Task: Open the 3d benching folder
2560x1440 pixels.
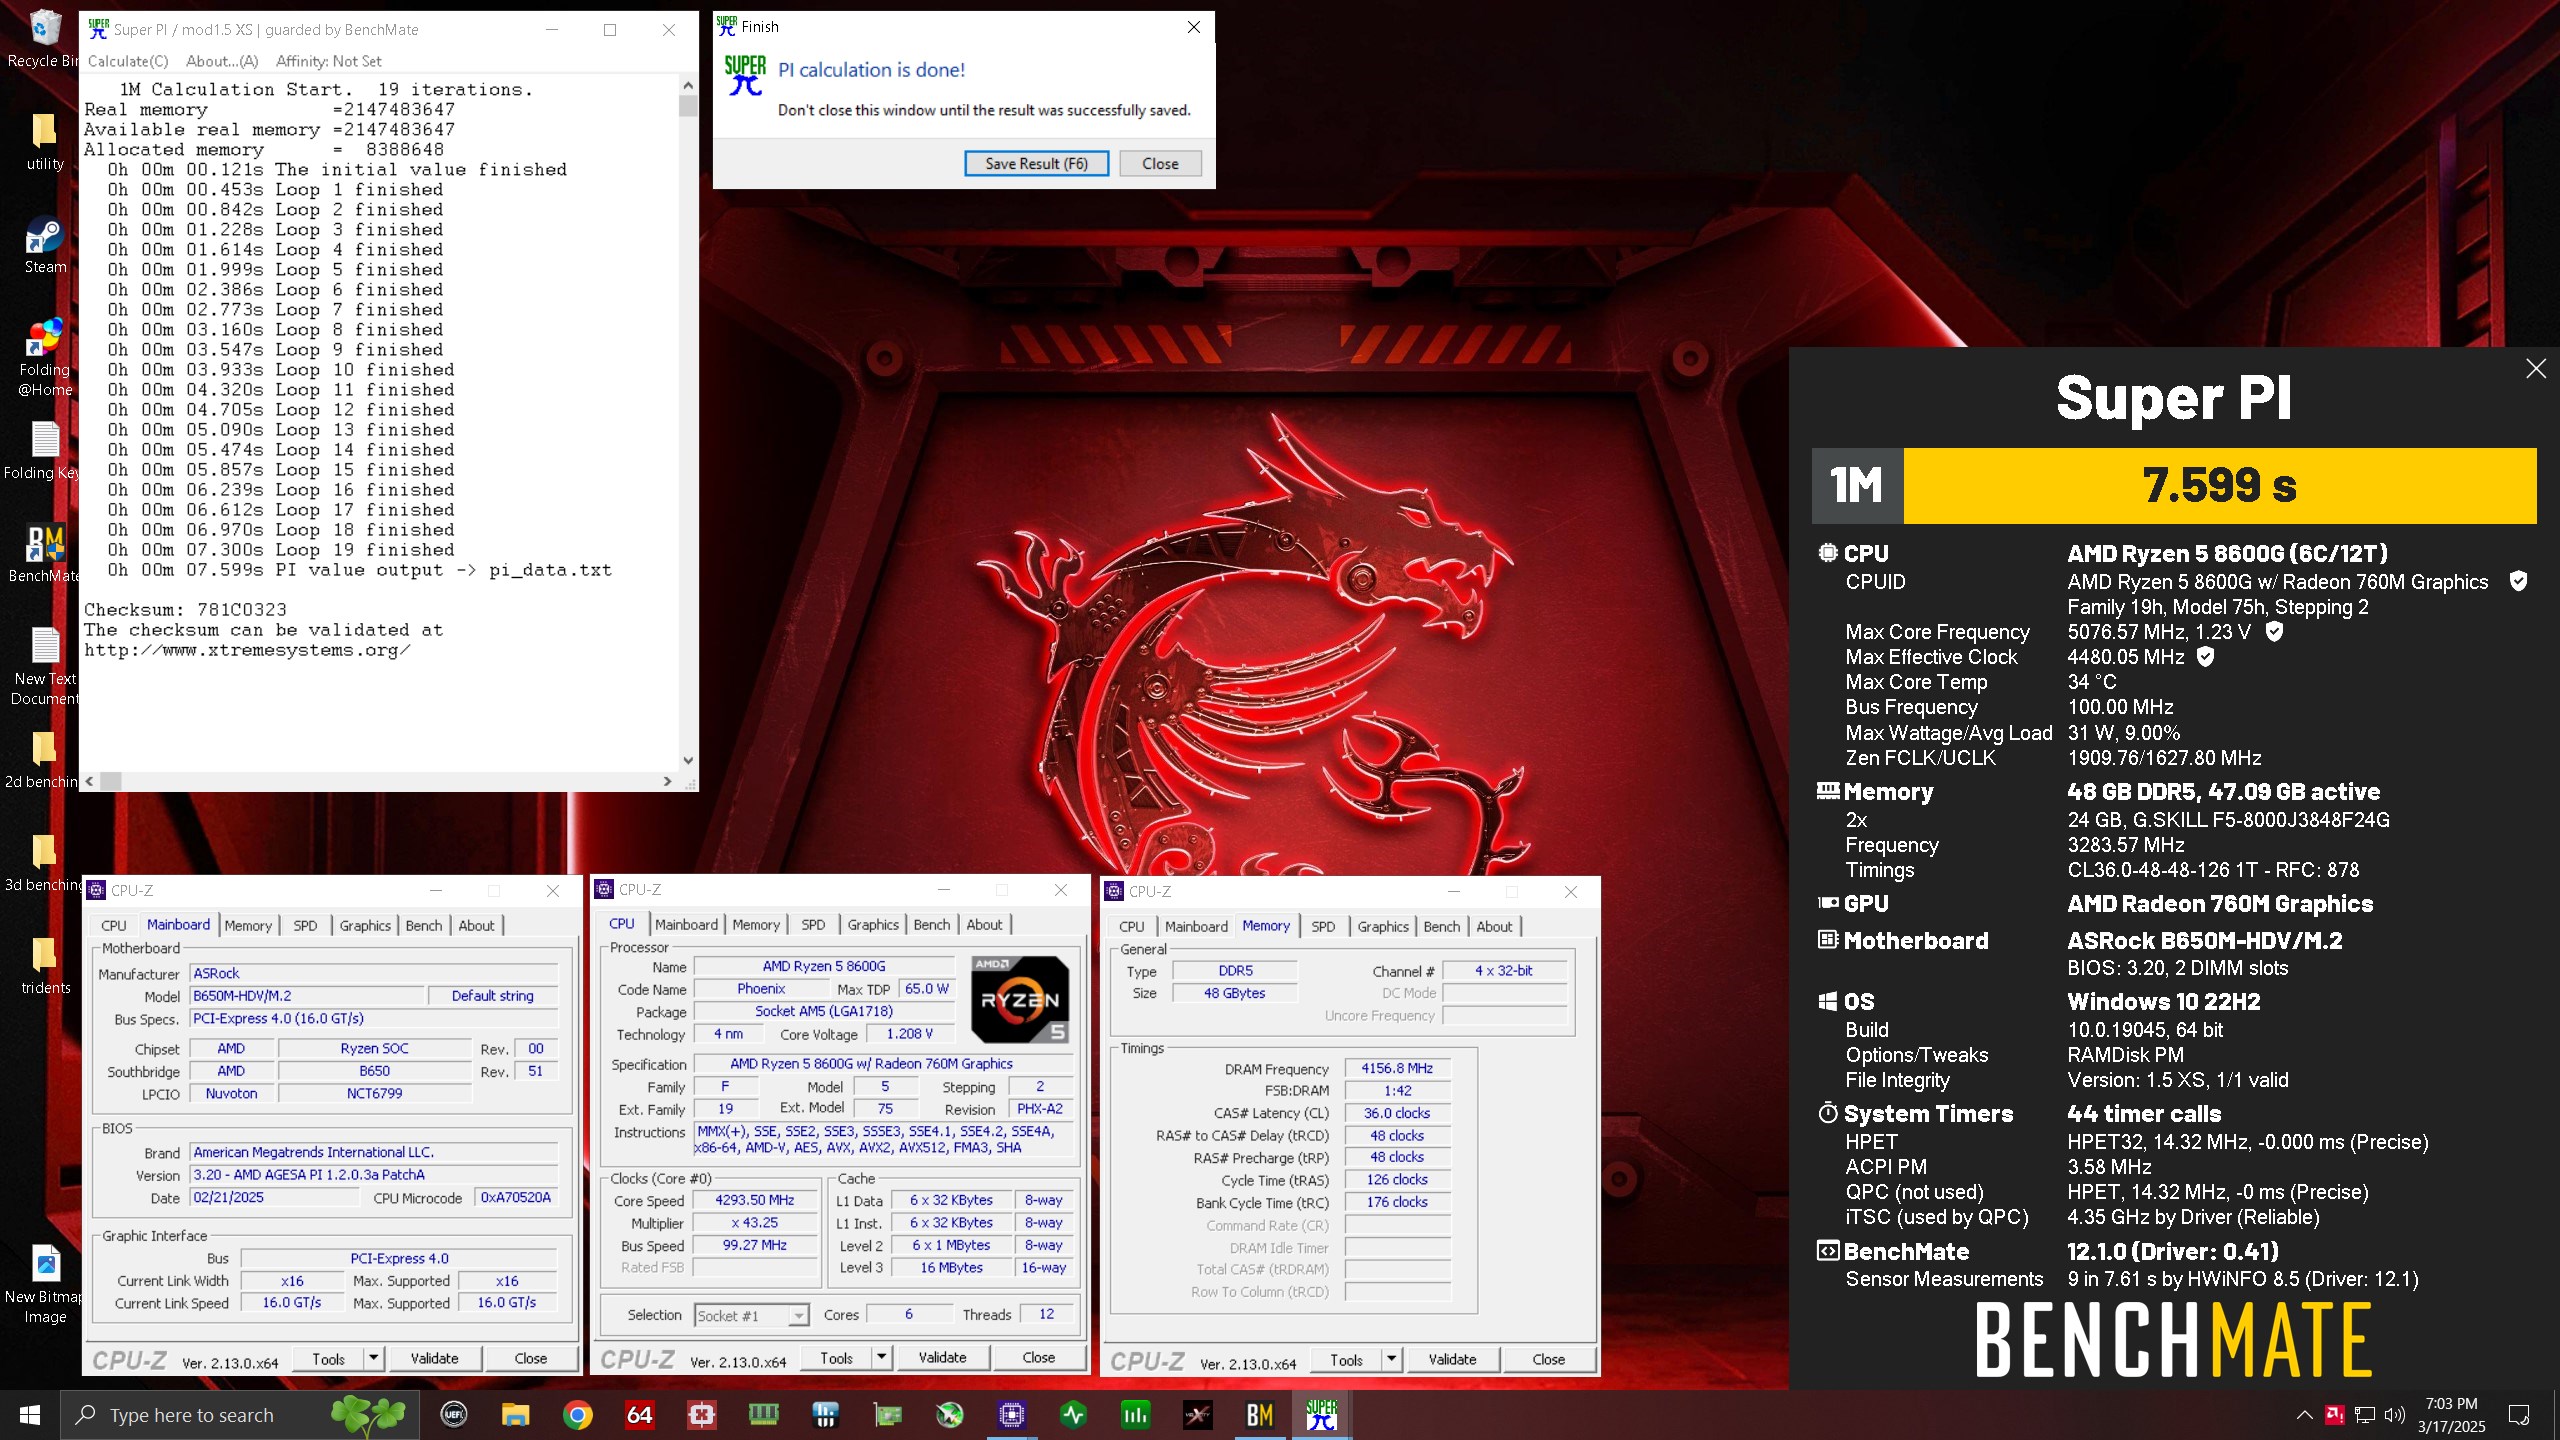Action: (44, 864)
